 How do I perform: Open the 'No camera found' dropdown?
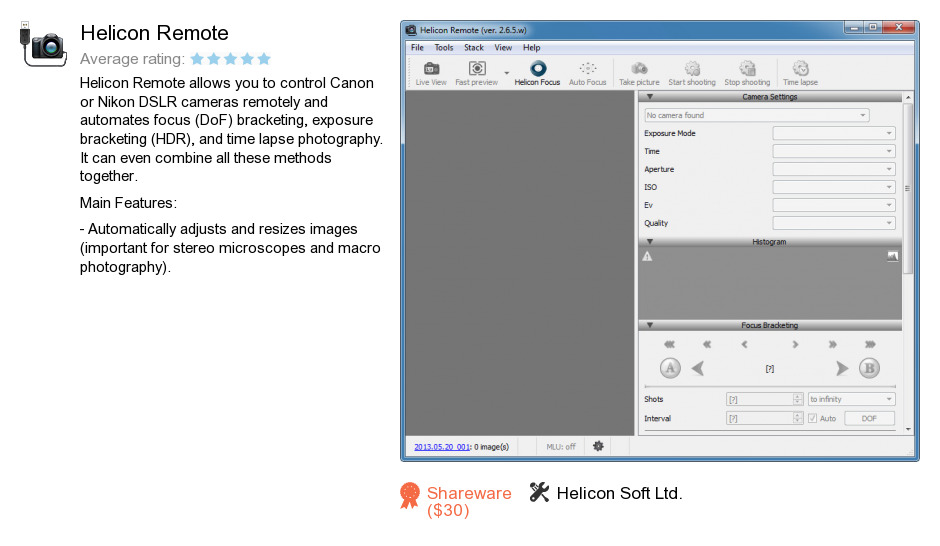(x=757, y=115)
